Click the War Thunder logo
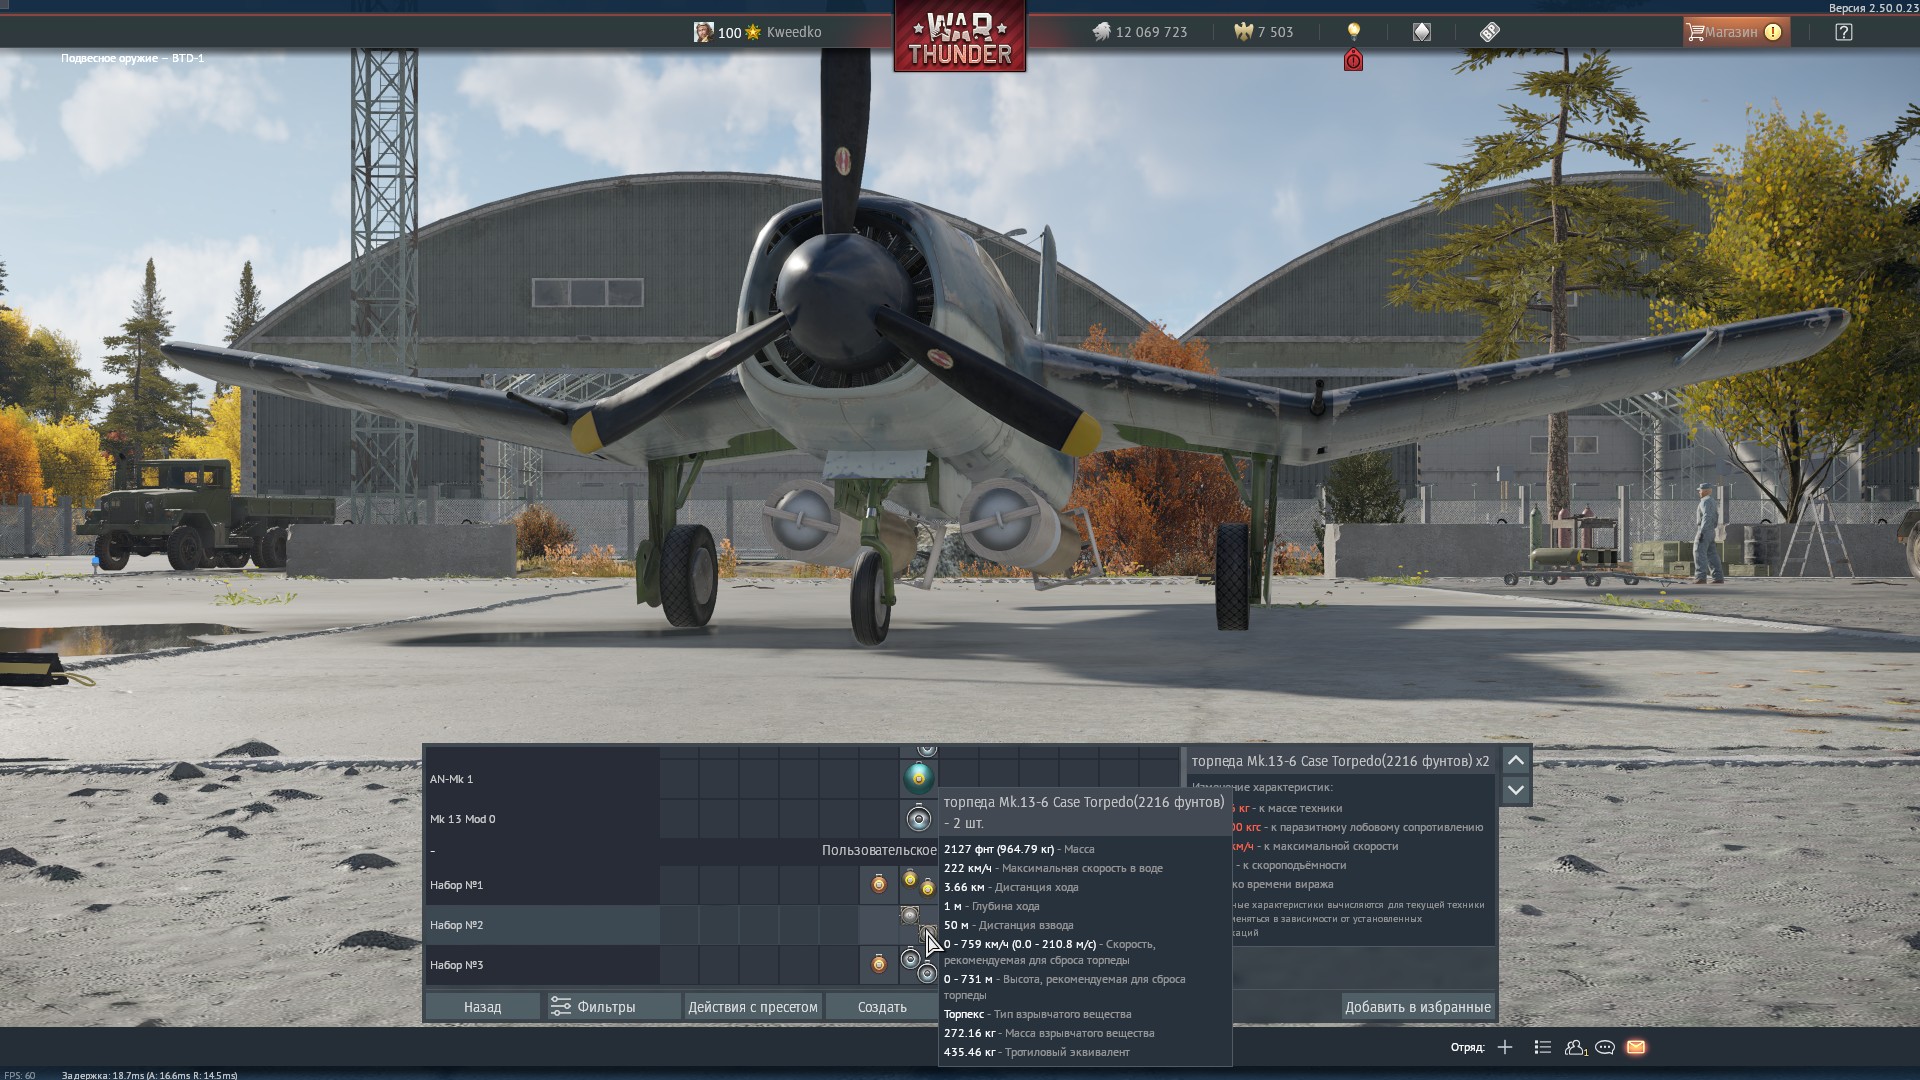Viewport: 1920px width, 1080px height. 959,38
